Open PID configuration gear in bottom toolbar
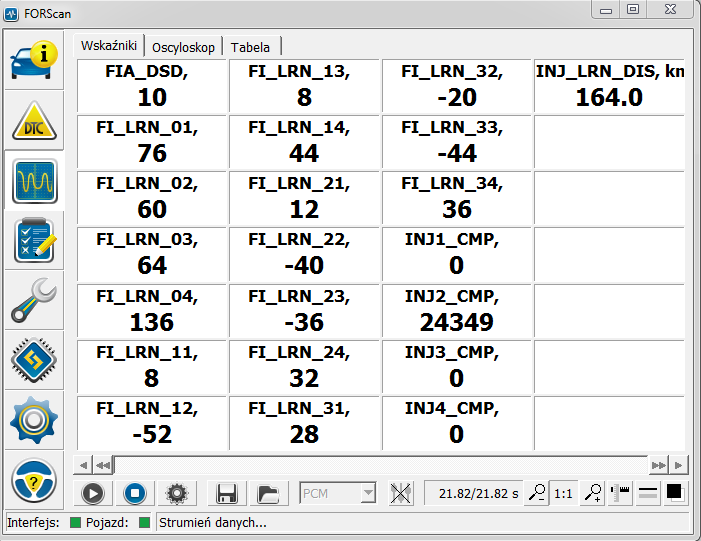This screenshot has height=541, width=701. coord(177,492)
